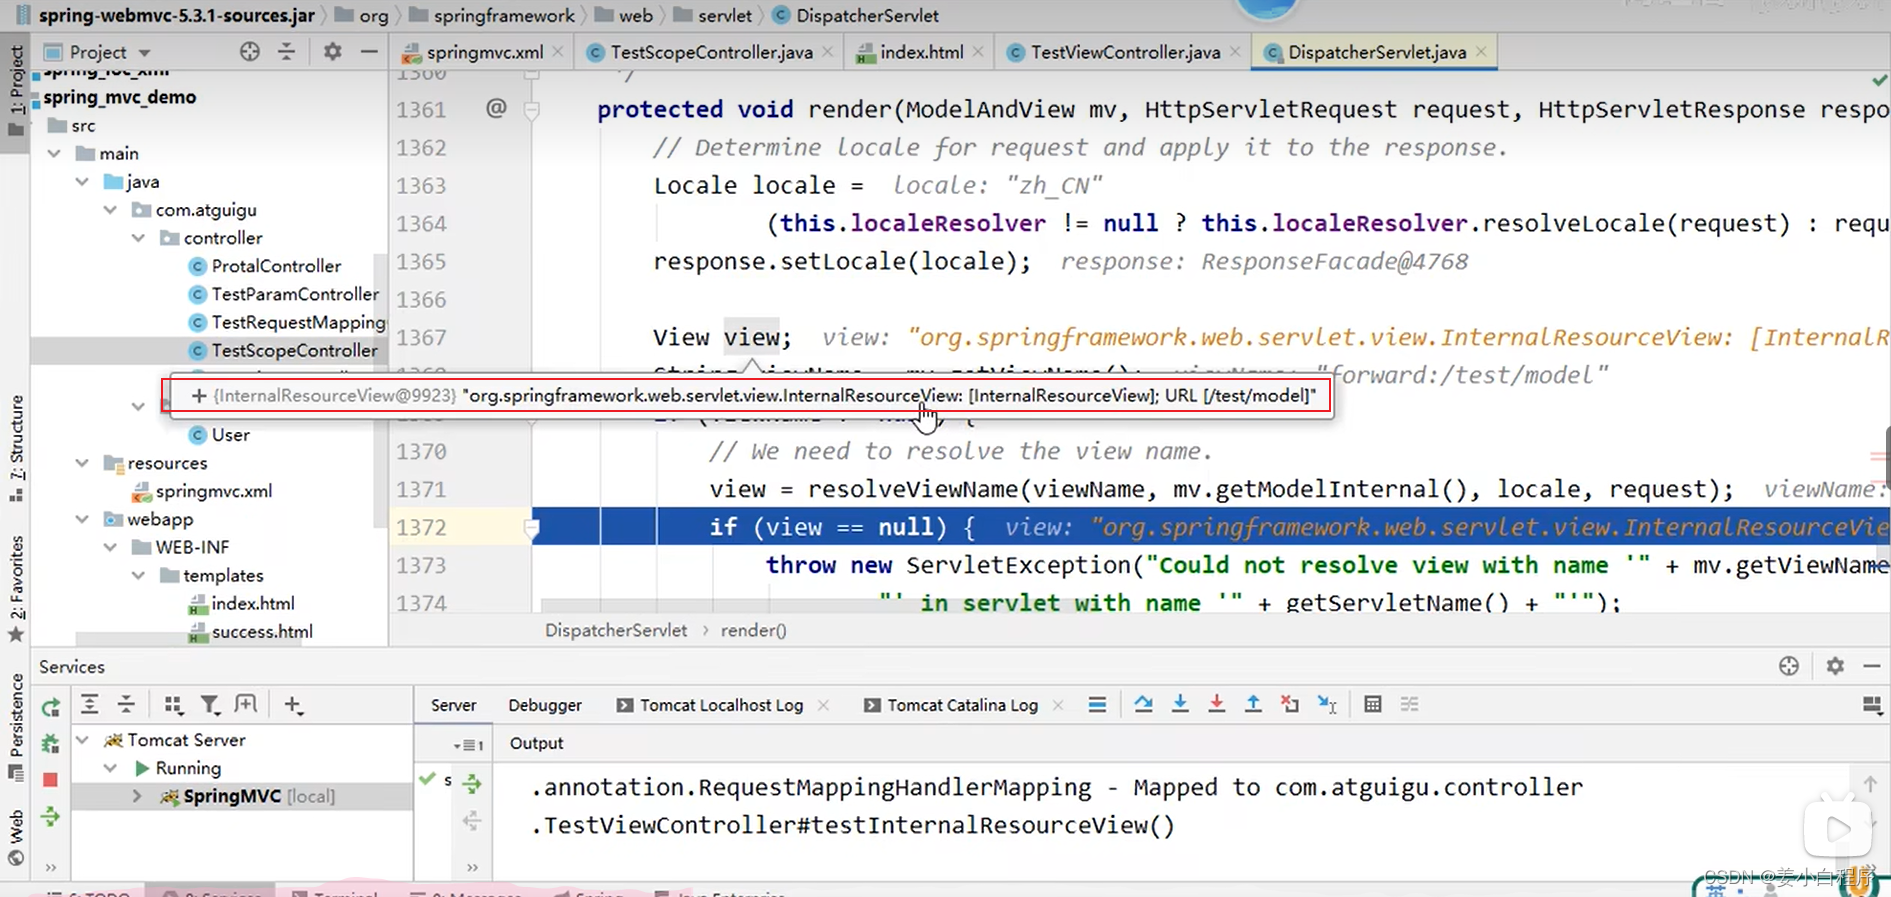Open ProtalController in the project tree
This screenshot has width=1891, height=897.
point(276,266)
